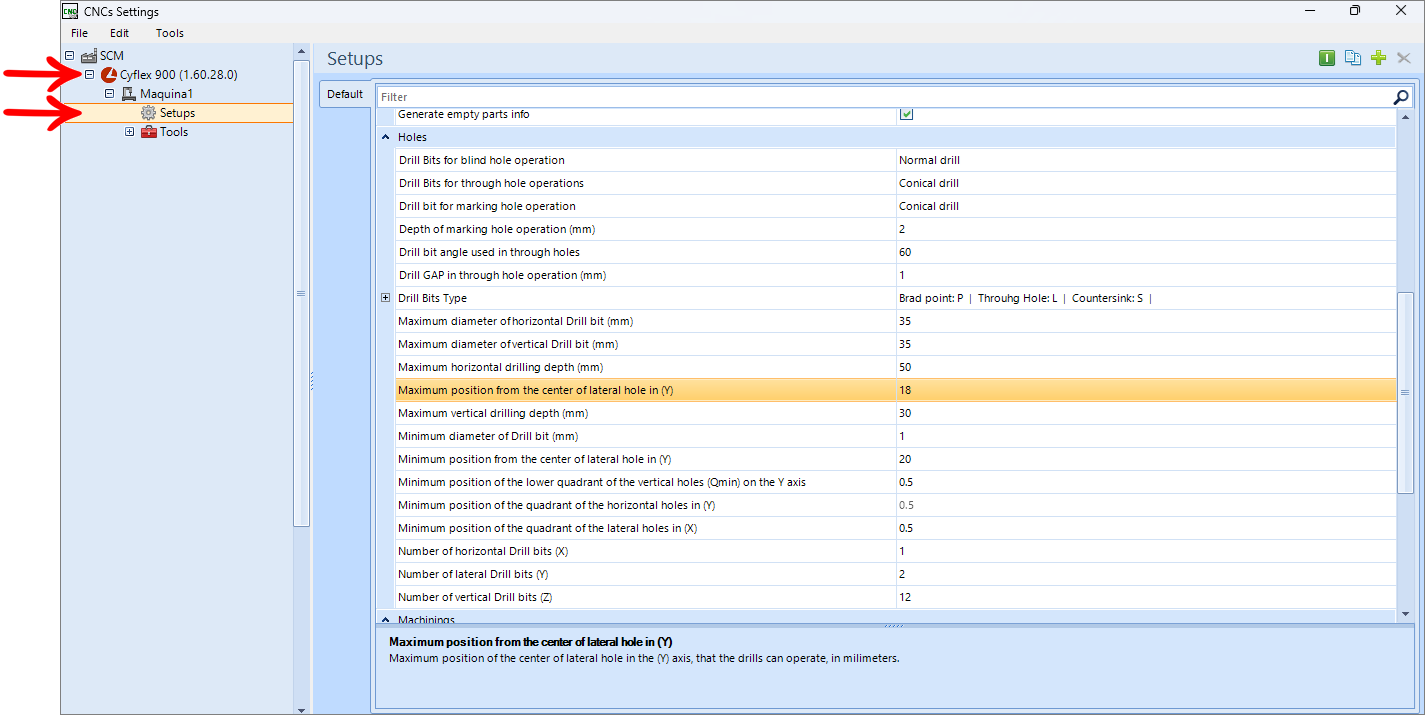Select the red Tools toolbox icon

[x=149, y=132]
